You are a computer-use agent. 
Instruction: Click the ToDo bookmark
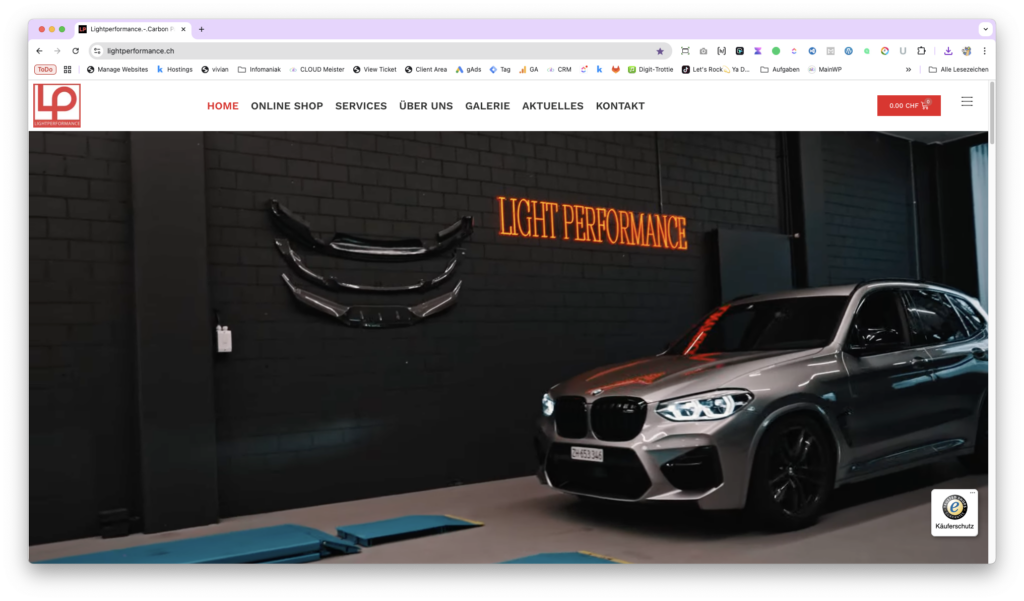click(45, 69)
